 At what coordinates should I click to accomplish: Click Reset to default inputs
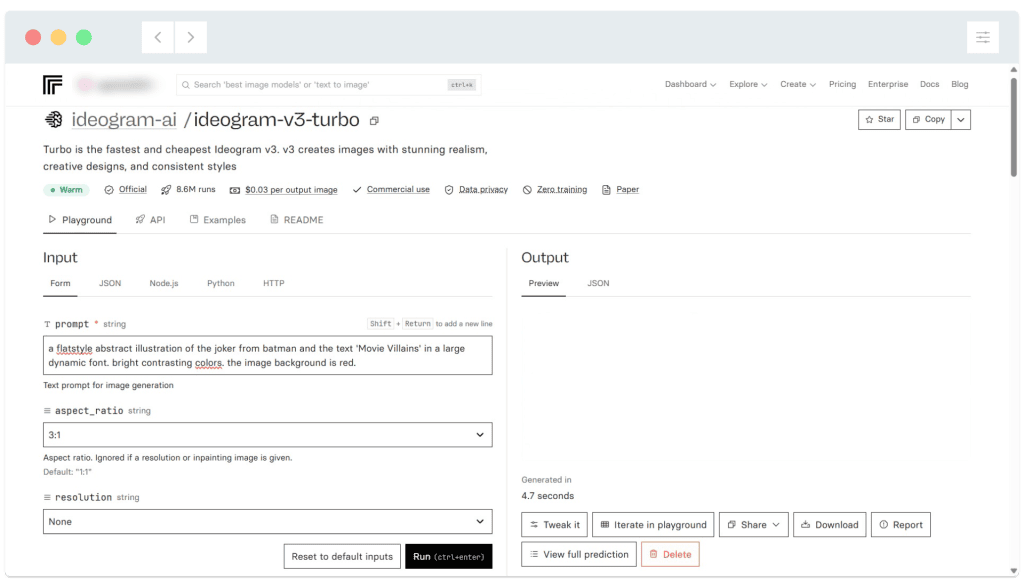pos(342,556)
